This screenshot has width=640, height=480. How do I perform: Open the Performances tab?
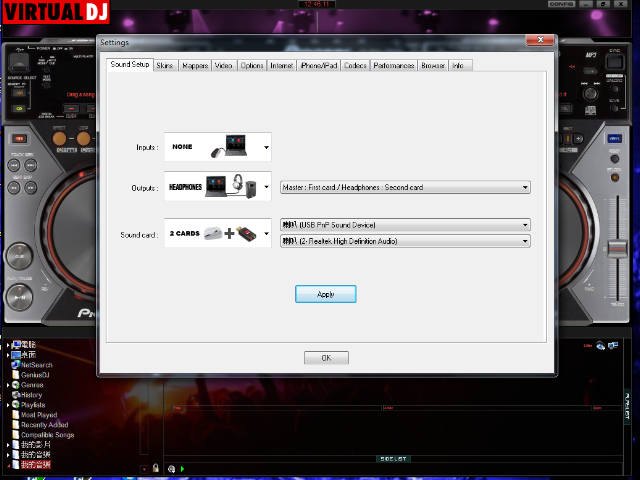(394, 66)
